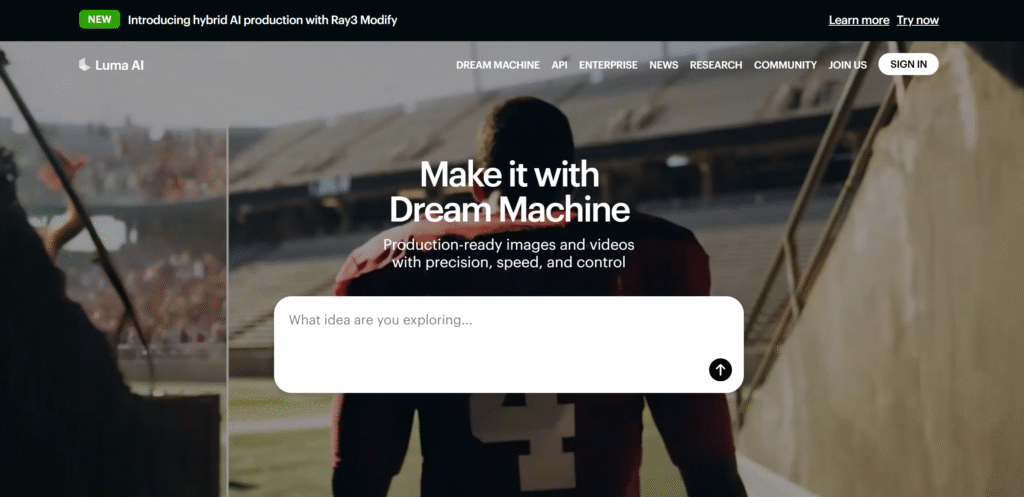Click the Luma AI logo icon
Viewport: 1024px width, 497px height.
(x=84, y=65)
